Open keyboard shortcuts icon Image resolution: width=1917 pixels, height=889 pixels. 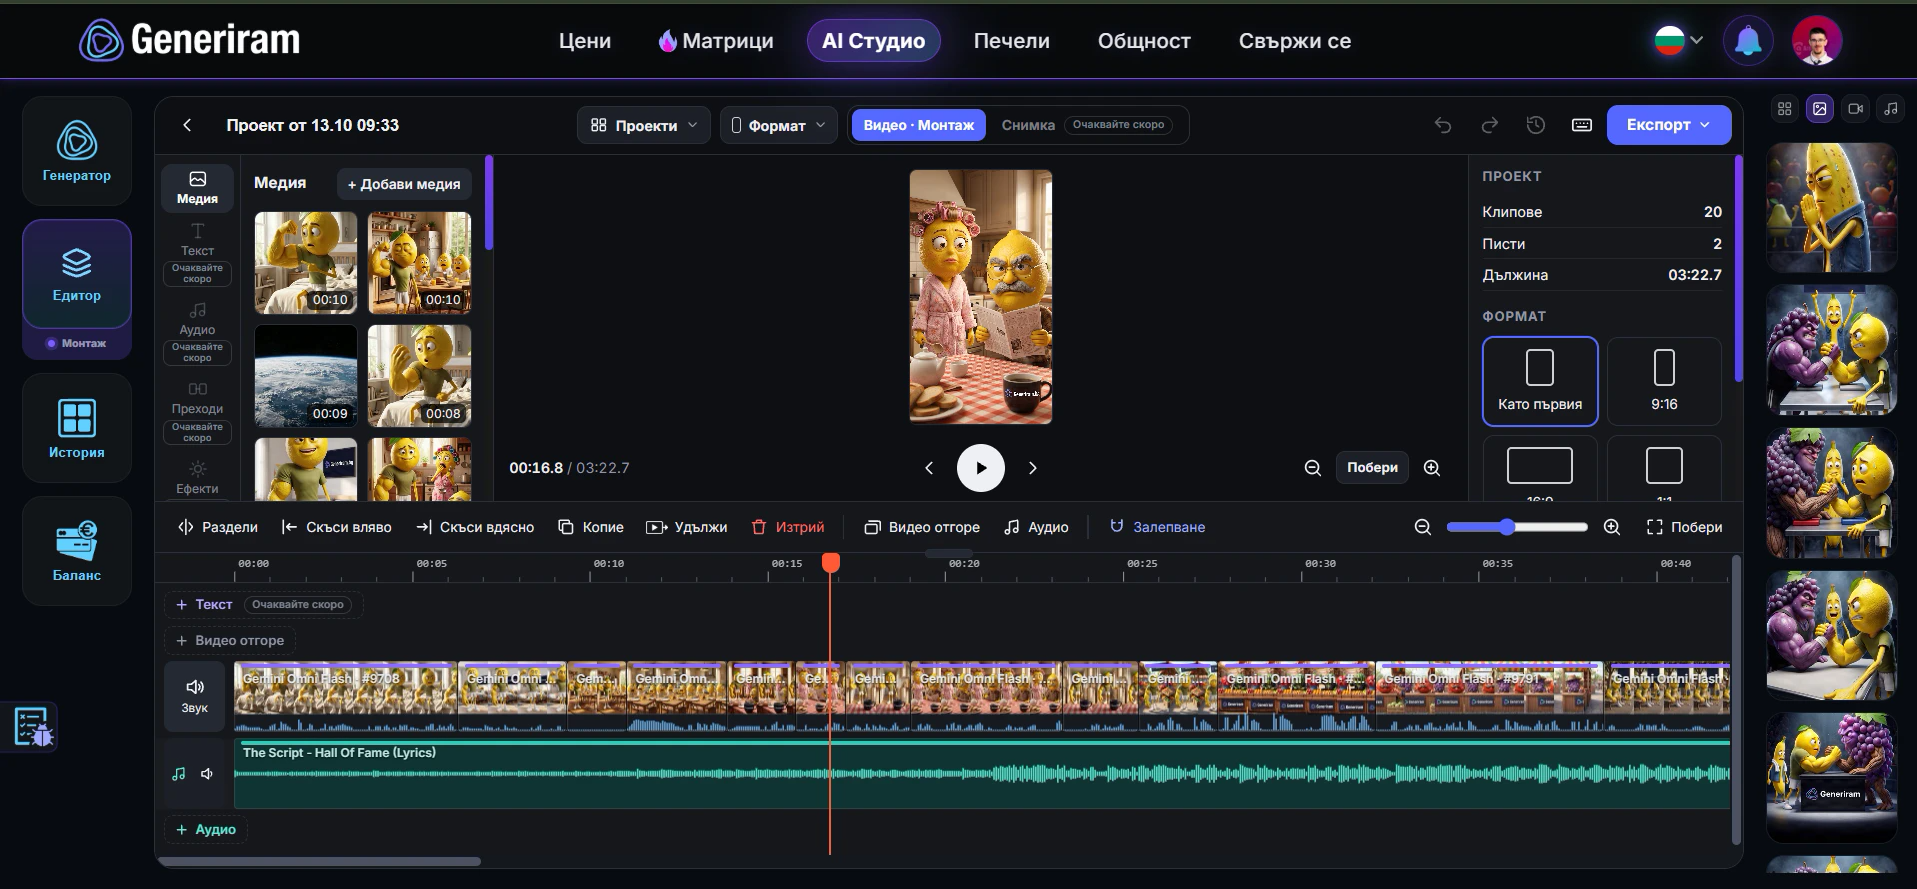click(x=1582, y=125)
